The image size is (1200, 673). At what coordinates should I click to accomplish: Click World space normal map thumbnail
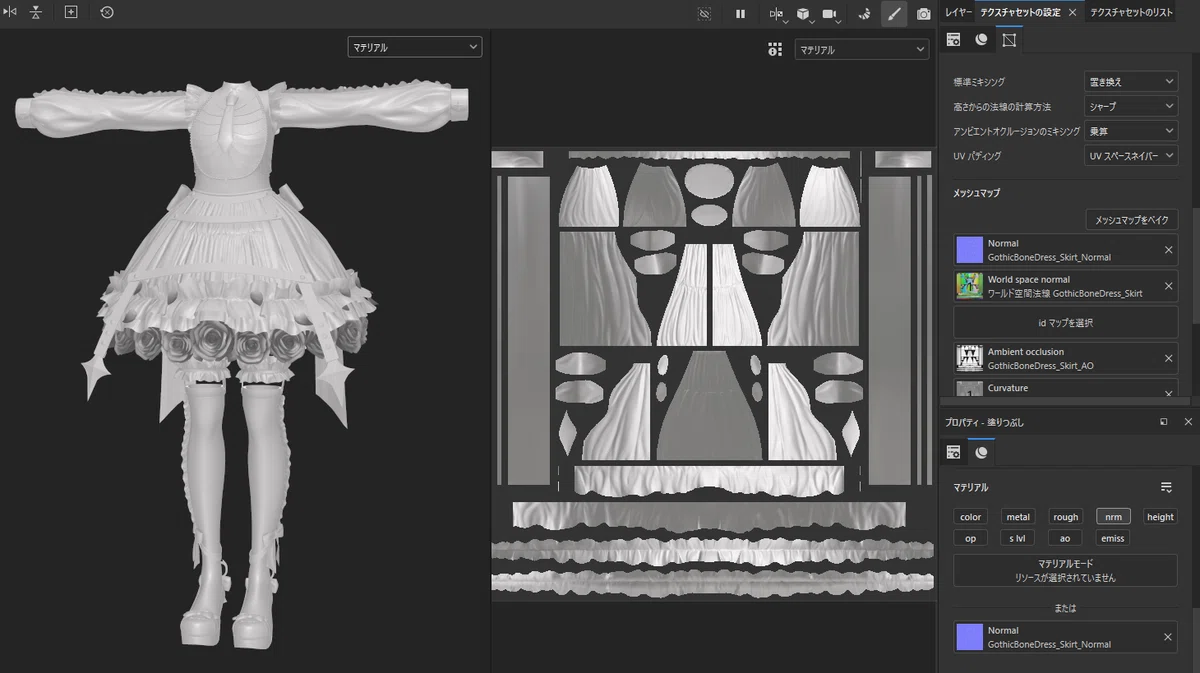tap(970, 286)
